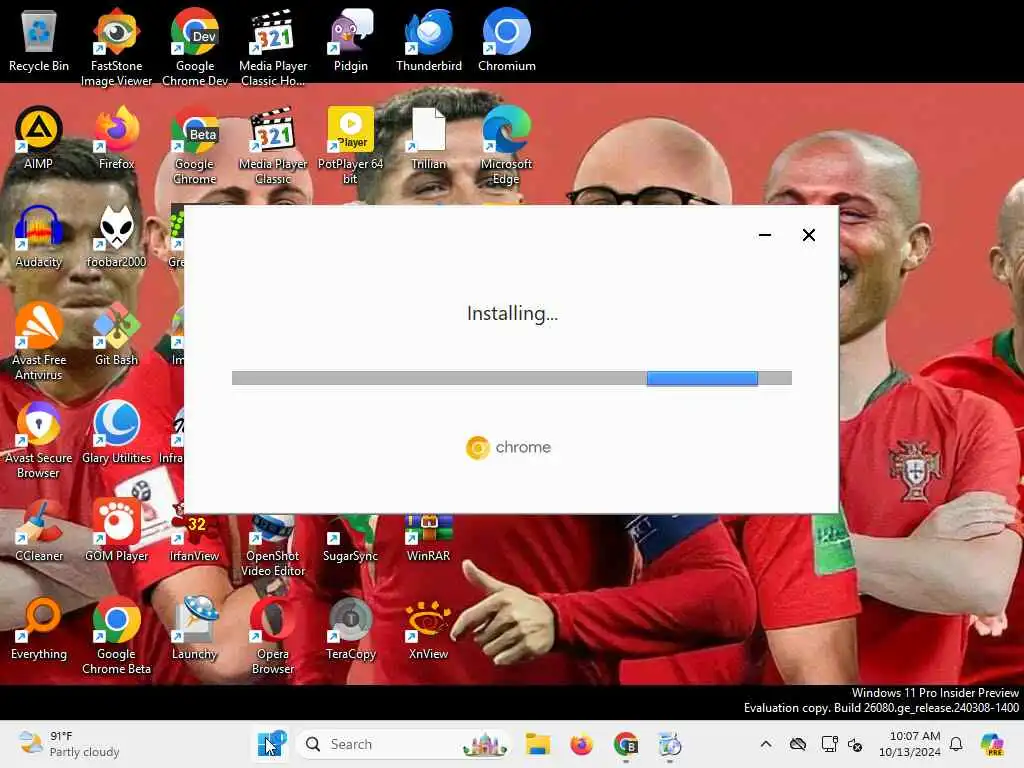Open PotPlayer 64 bit shortcut
Viewport: 1024px width, 768px height.
(x=351, y=145)
